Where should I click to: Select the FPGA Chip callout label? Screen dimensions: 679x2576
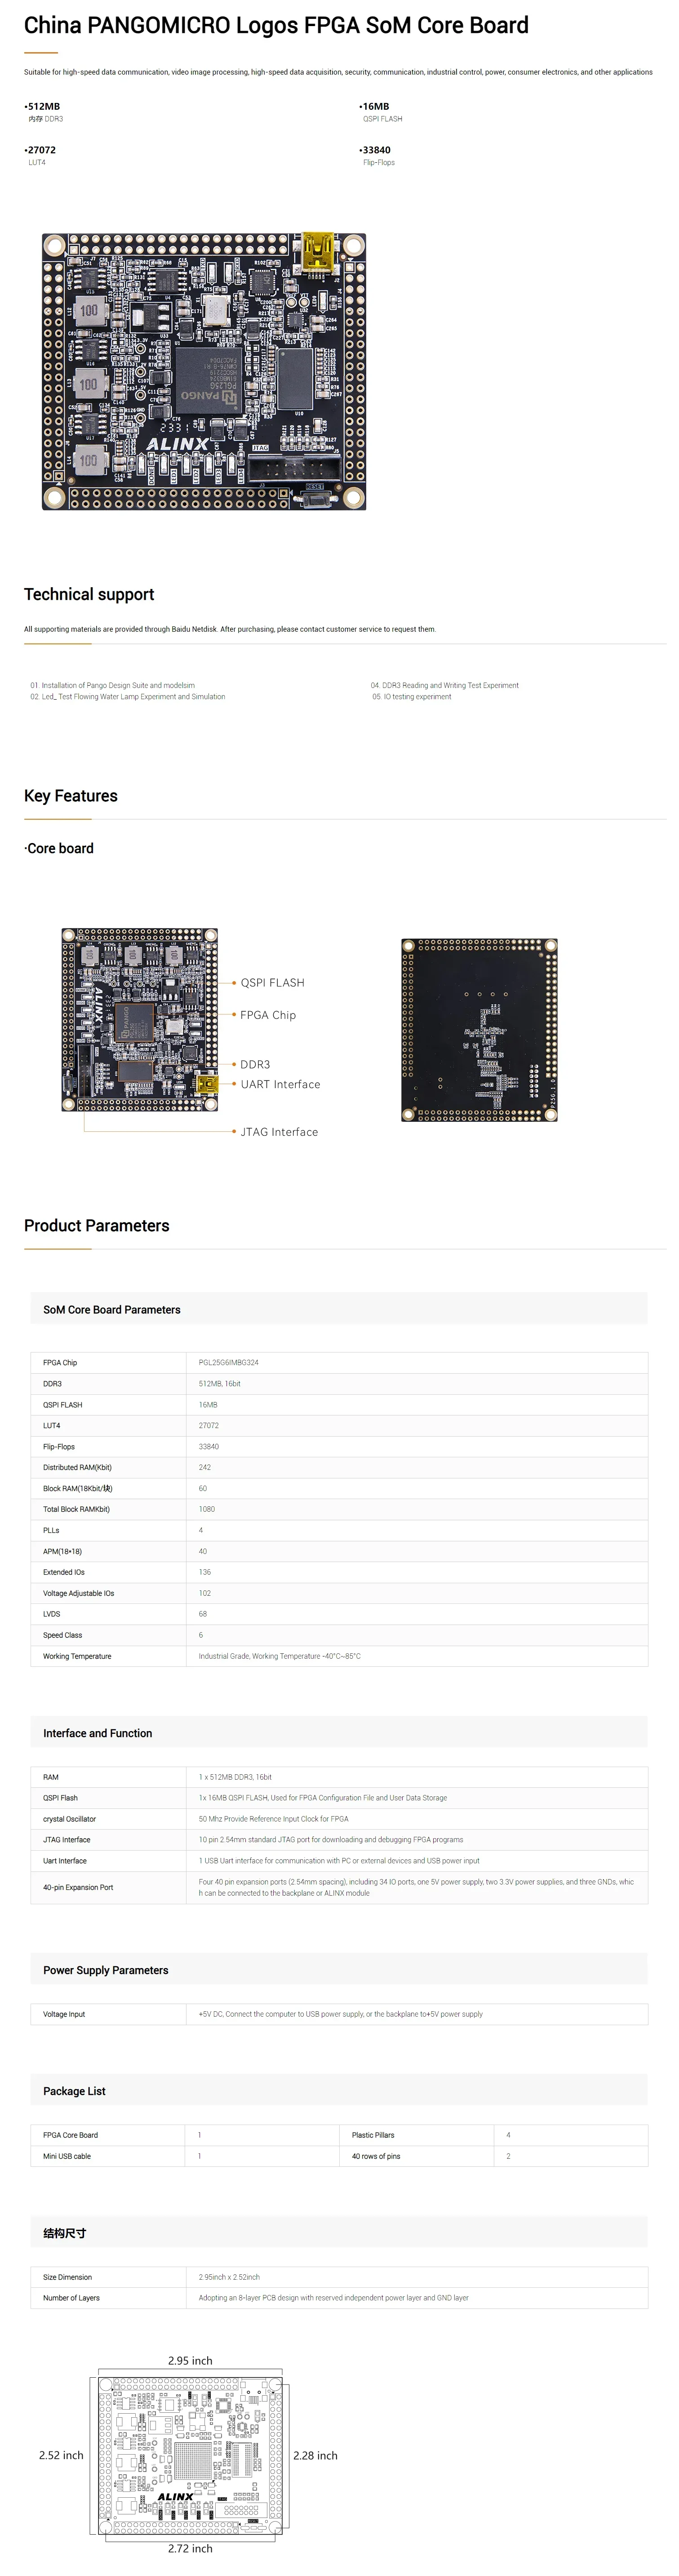coord(268,1015)
